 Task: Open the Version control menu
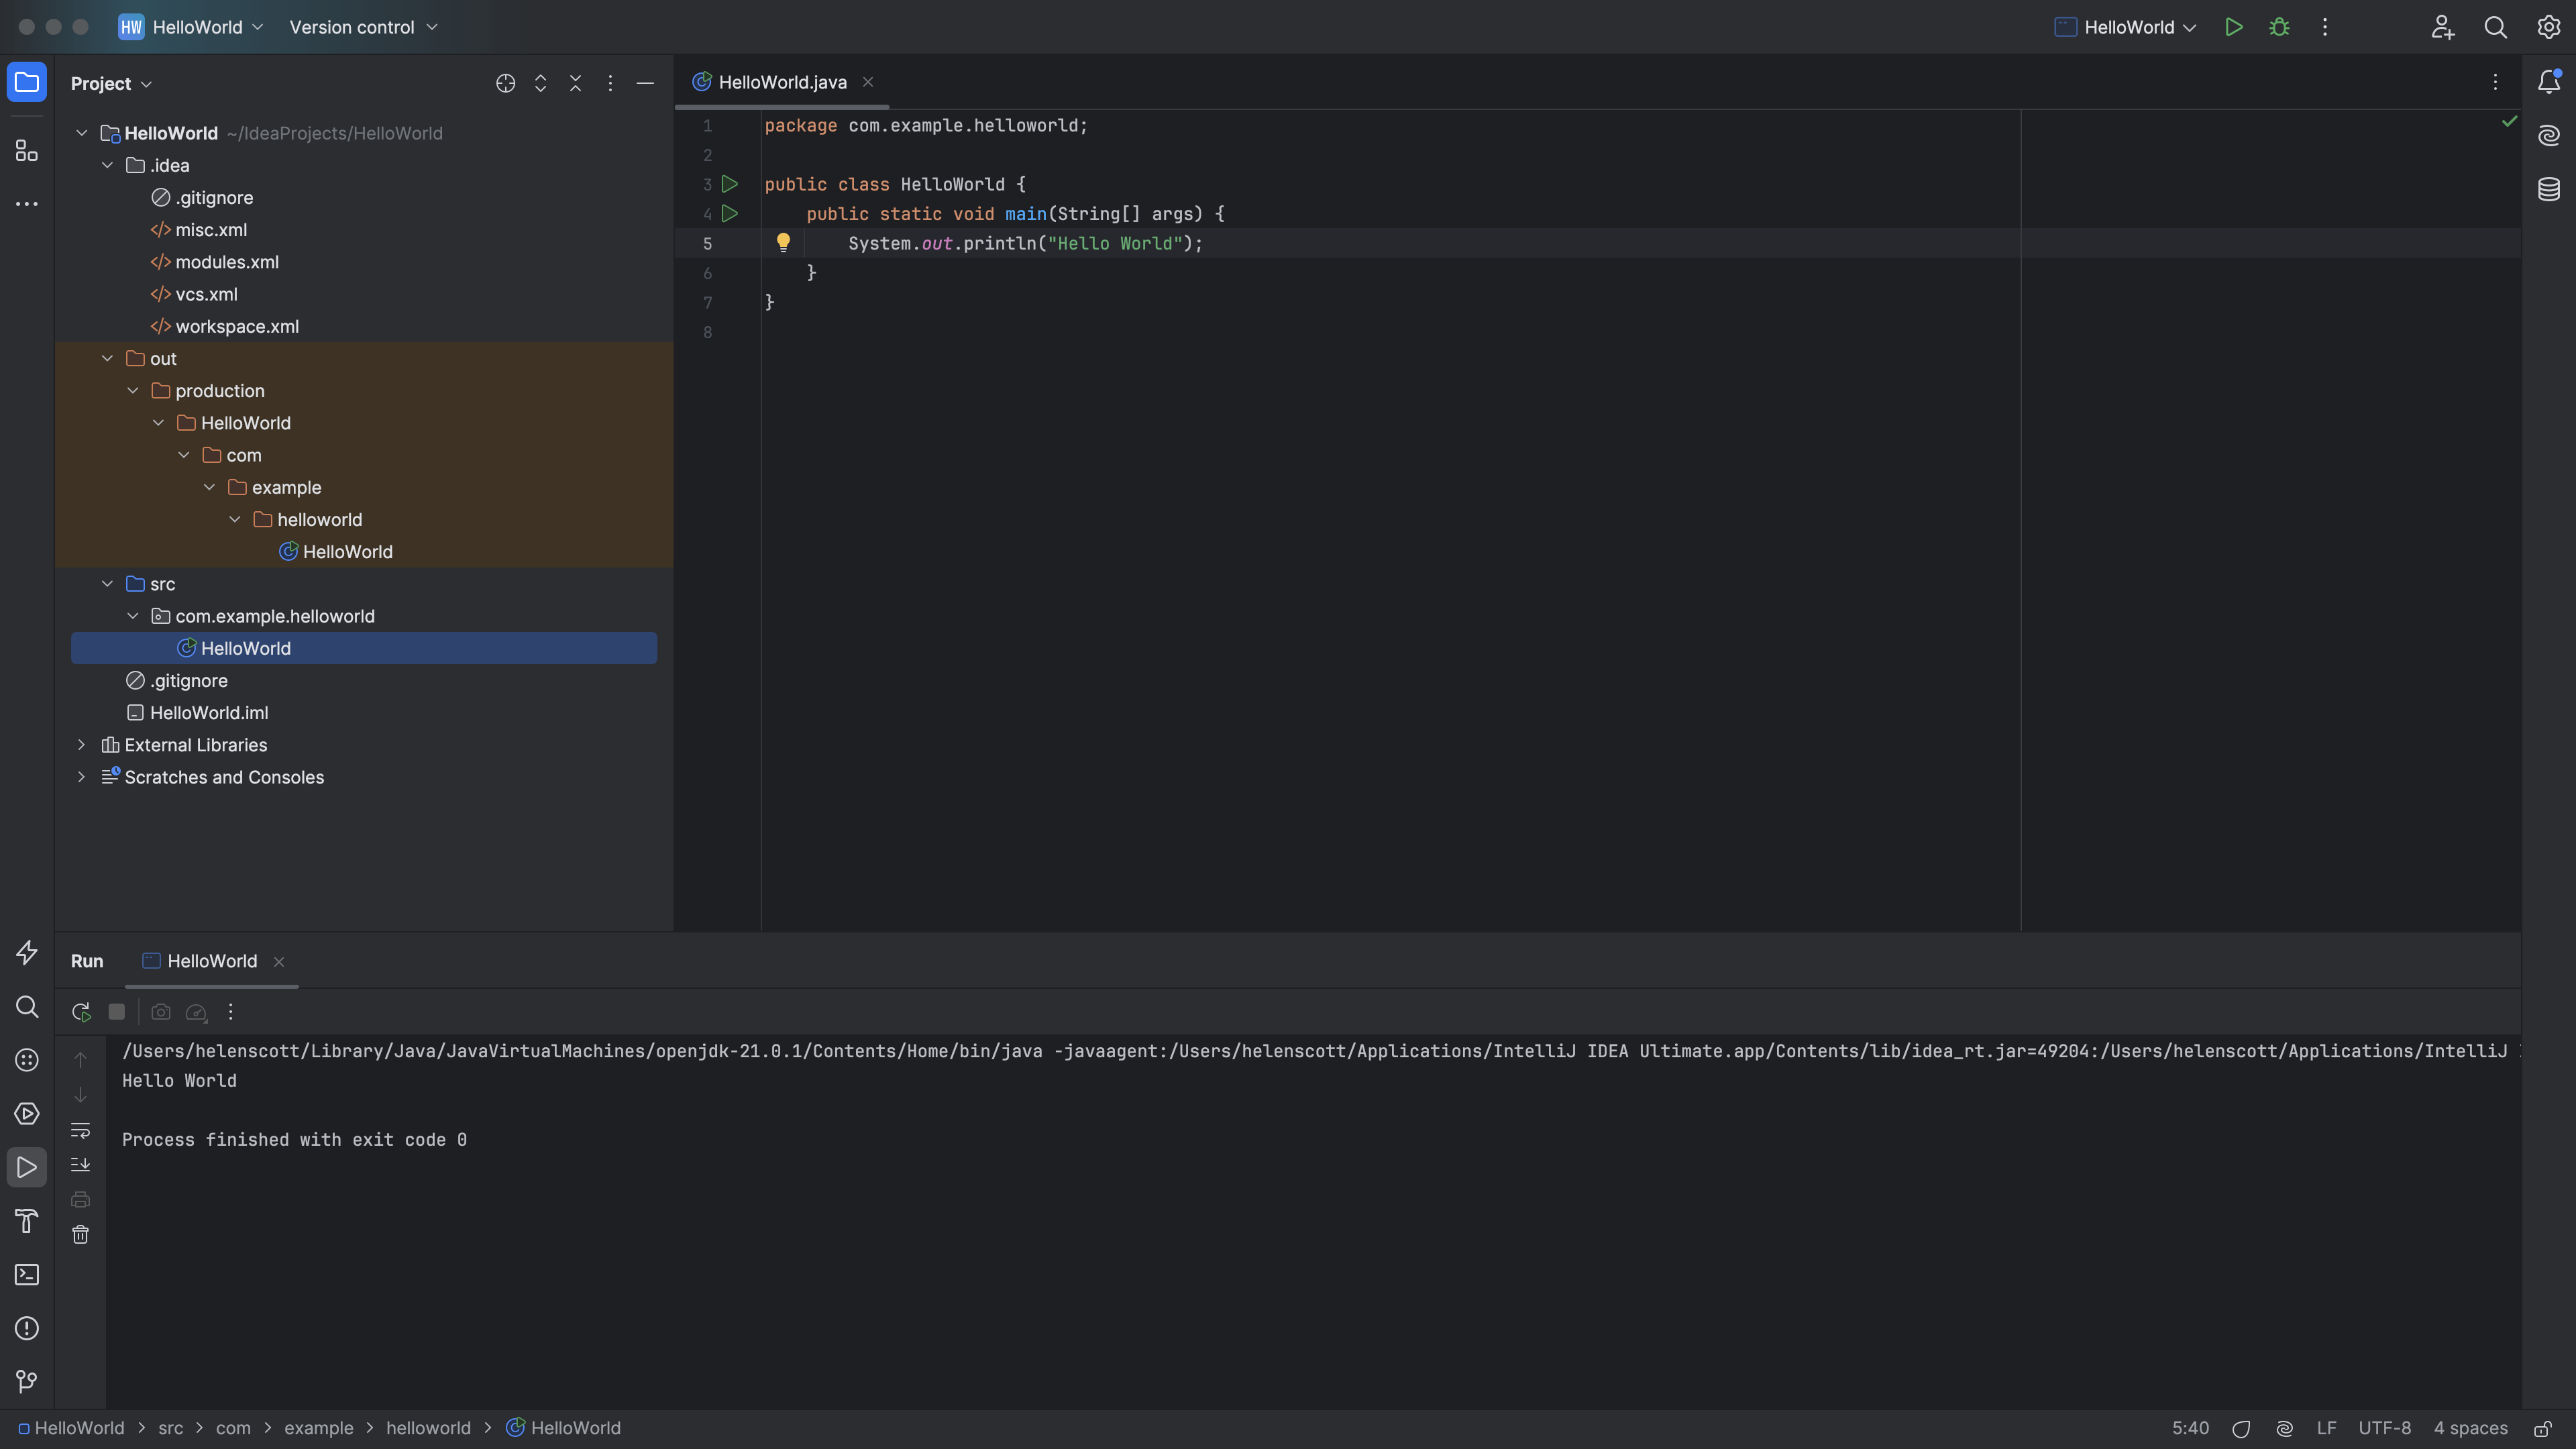pyautogui.click(x=363, y=27)
